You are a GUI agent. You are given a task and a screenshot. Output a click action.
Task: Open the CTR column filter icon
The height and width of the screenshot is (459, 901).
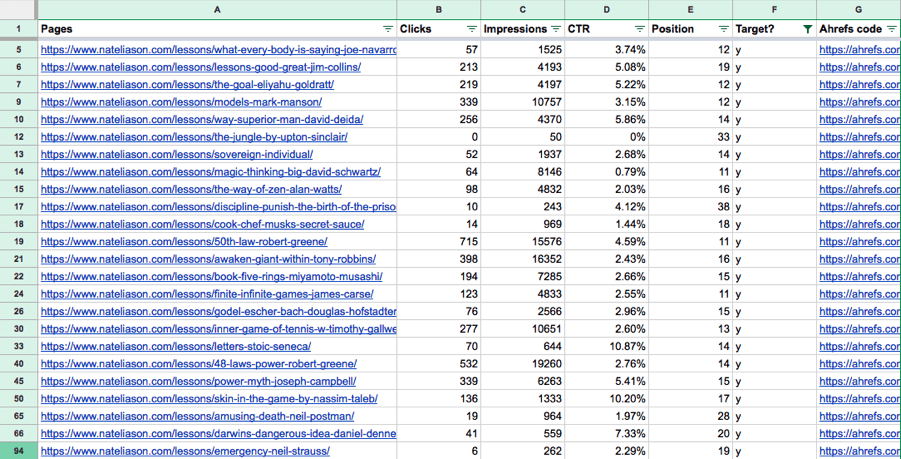pyautogui.click(x=640, y=29)
